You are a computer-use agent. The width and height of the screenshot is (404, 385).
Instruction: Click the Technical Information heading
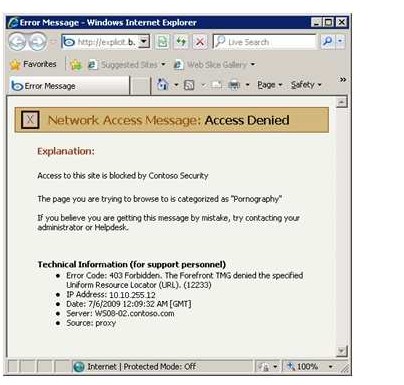point(132,264)
